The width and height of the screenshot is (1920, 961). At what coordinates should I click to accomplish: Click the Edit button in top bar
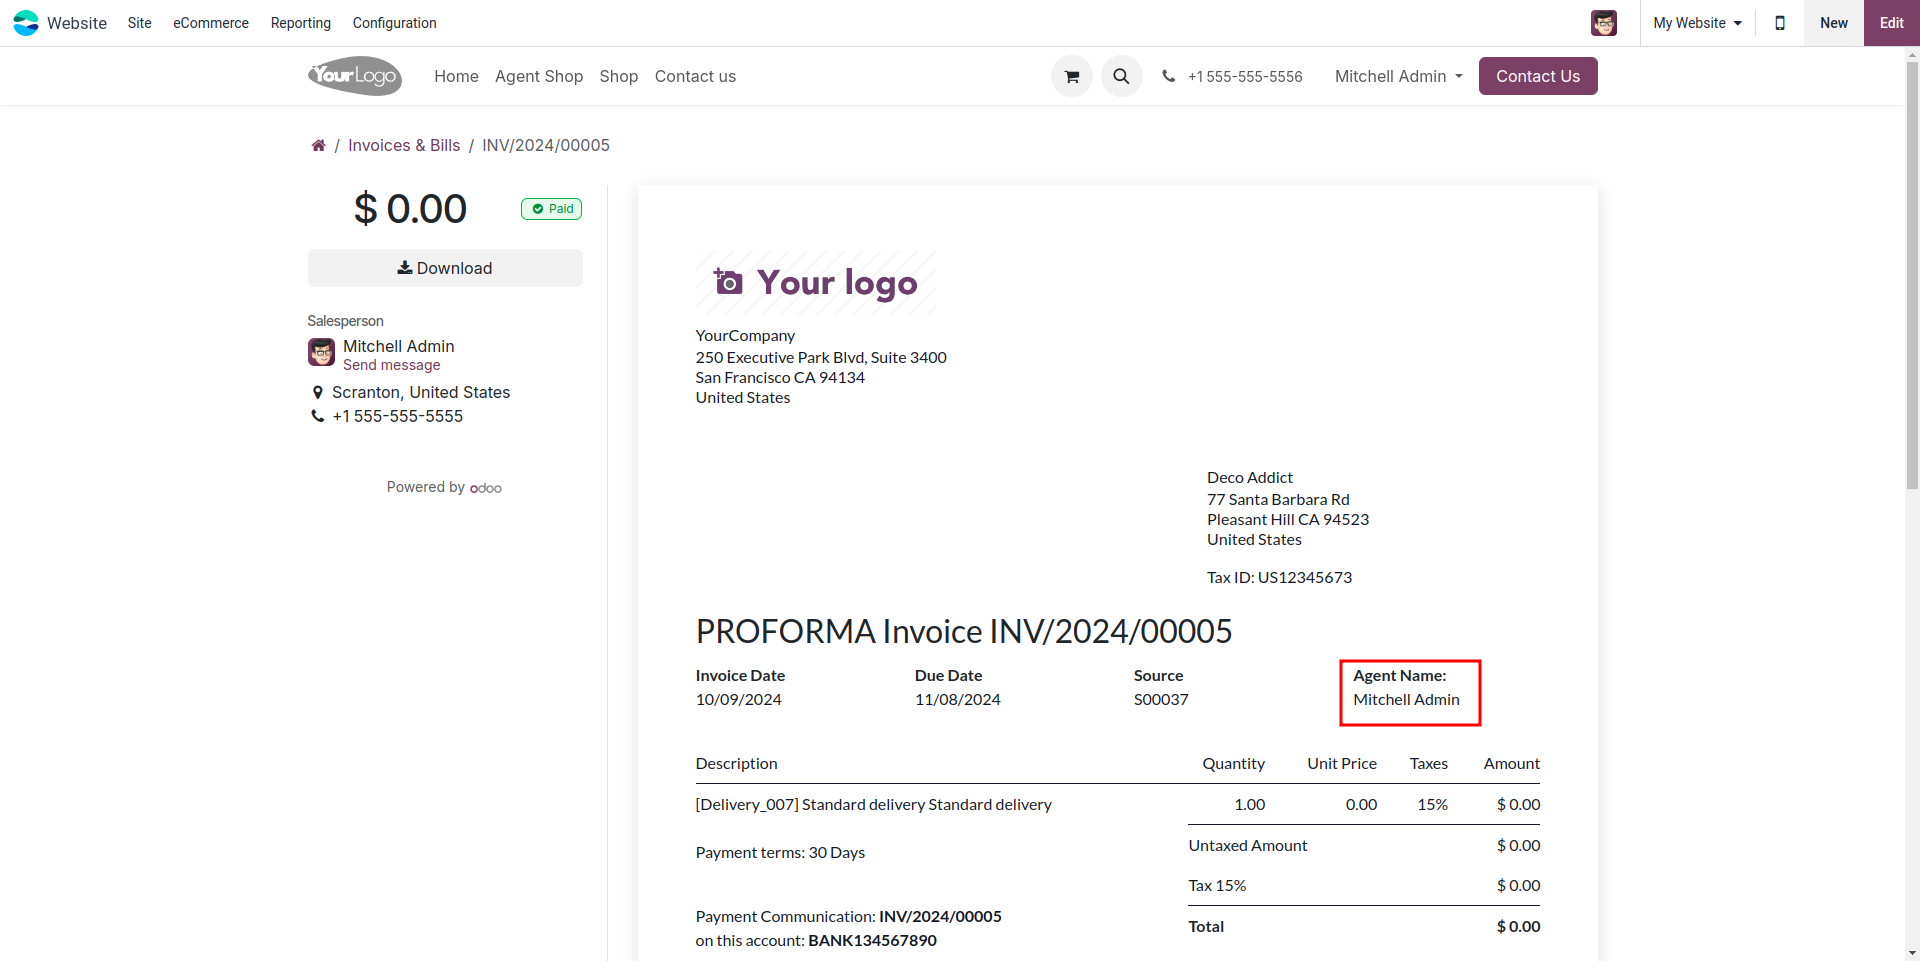pyautogui.click(x=1891, y=23)
